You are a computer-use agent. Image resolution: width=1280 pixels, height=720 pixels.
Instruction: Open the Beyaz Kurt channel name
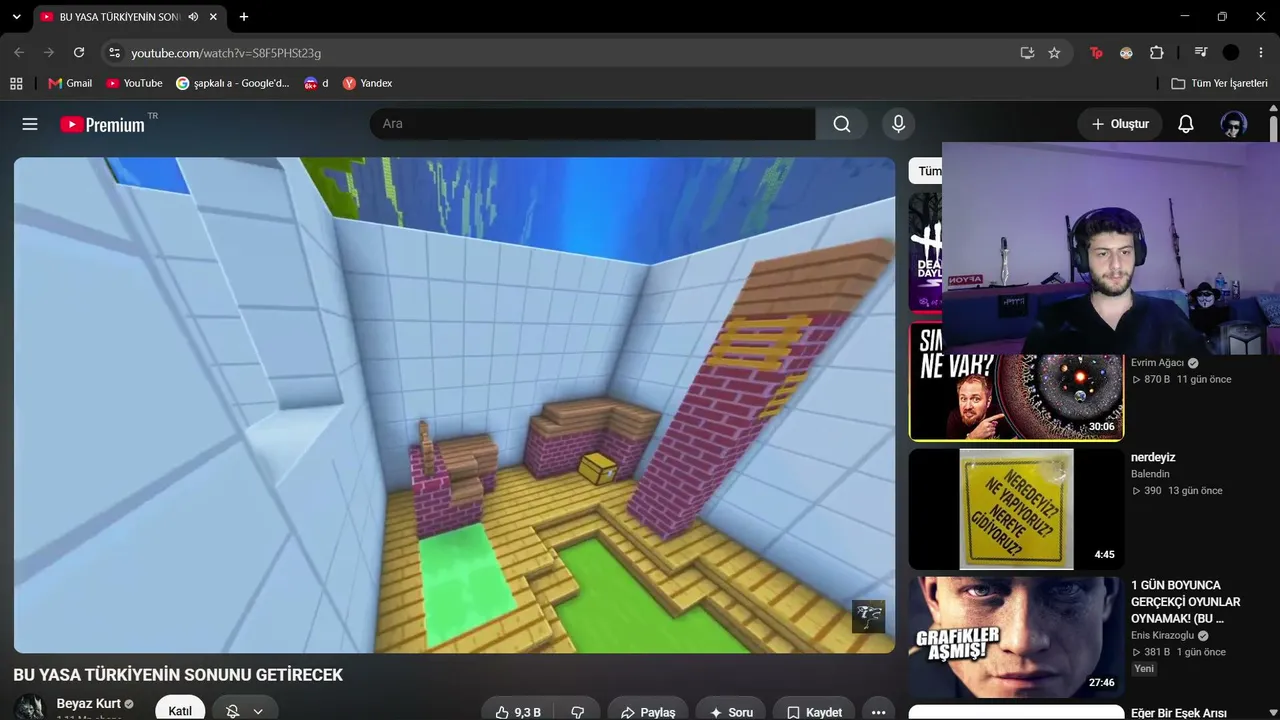(88, 703)
